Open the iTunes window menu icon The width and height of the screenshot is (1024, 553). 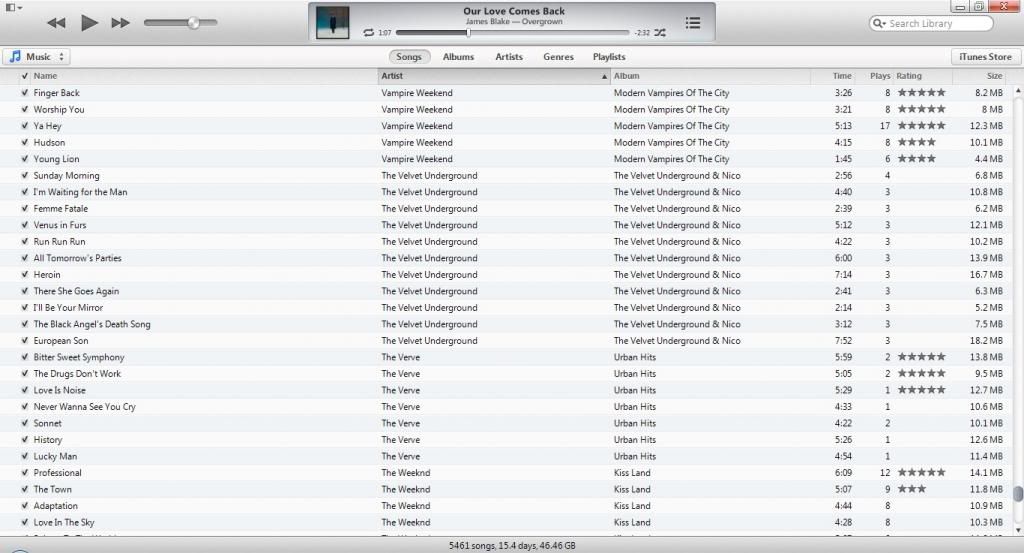click(13, 7)
